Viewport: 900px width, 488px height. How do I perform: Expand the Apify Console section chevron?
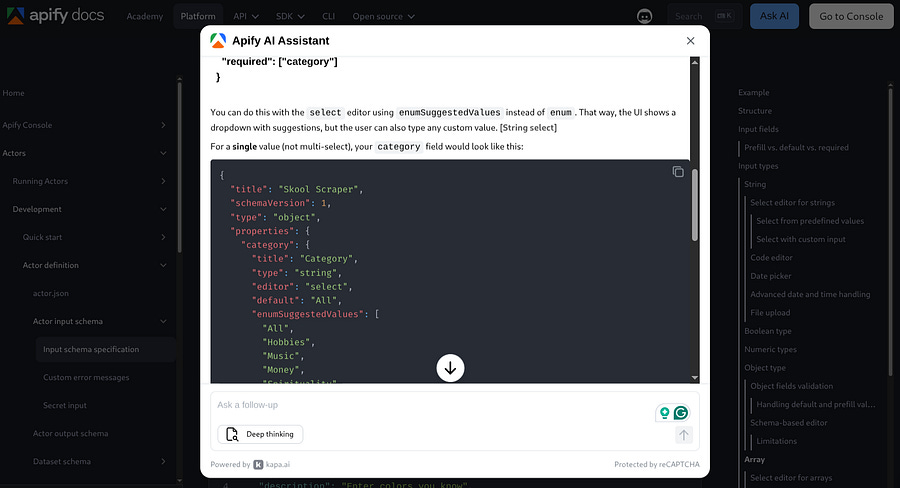point(164,125)
